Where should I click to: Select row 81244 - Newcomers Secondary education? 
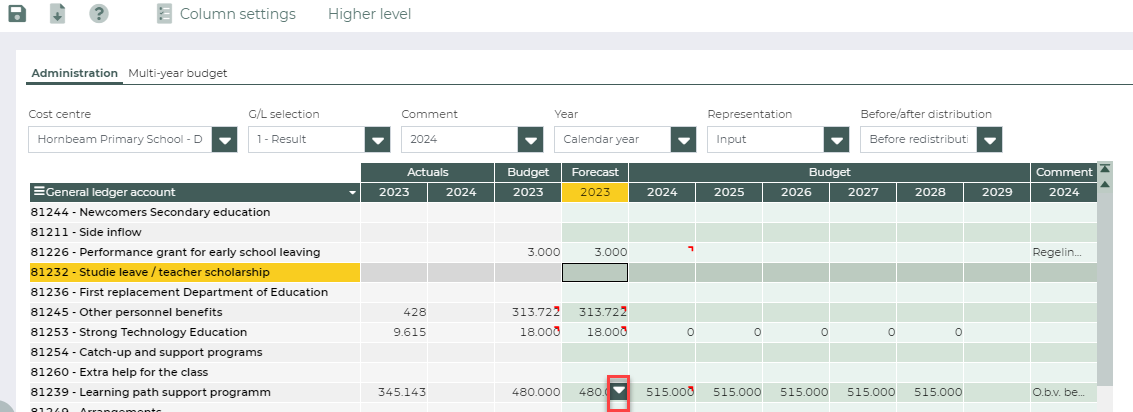coord(195,212)
